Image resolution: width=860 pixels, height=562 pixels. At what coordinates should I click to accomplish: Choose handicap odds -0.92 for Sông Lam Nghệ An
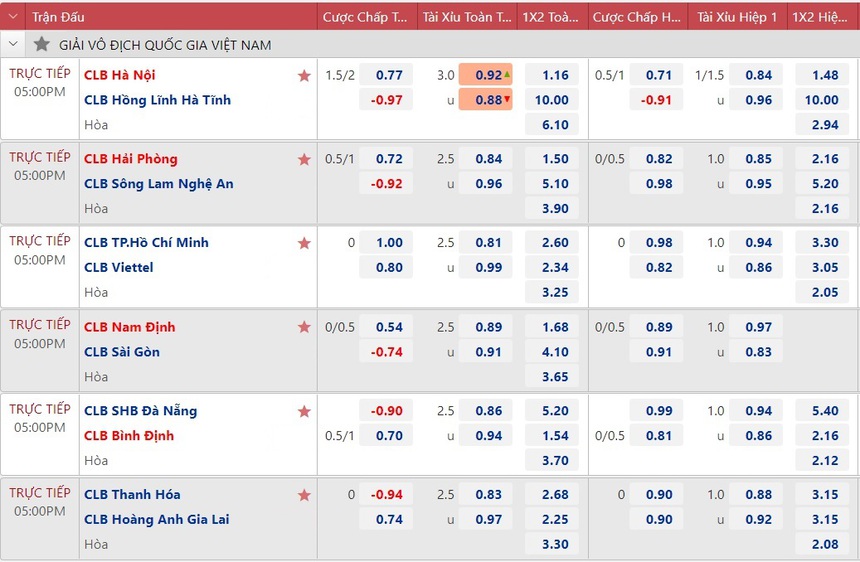tap(387, 184)
